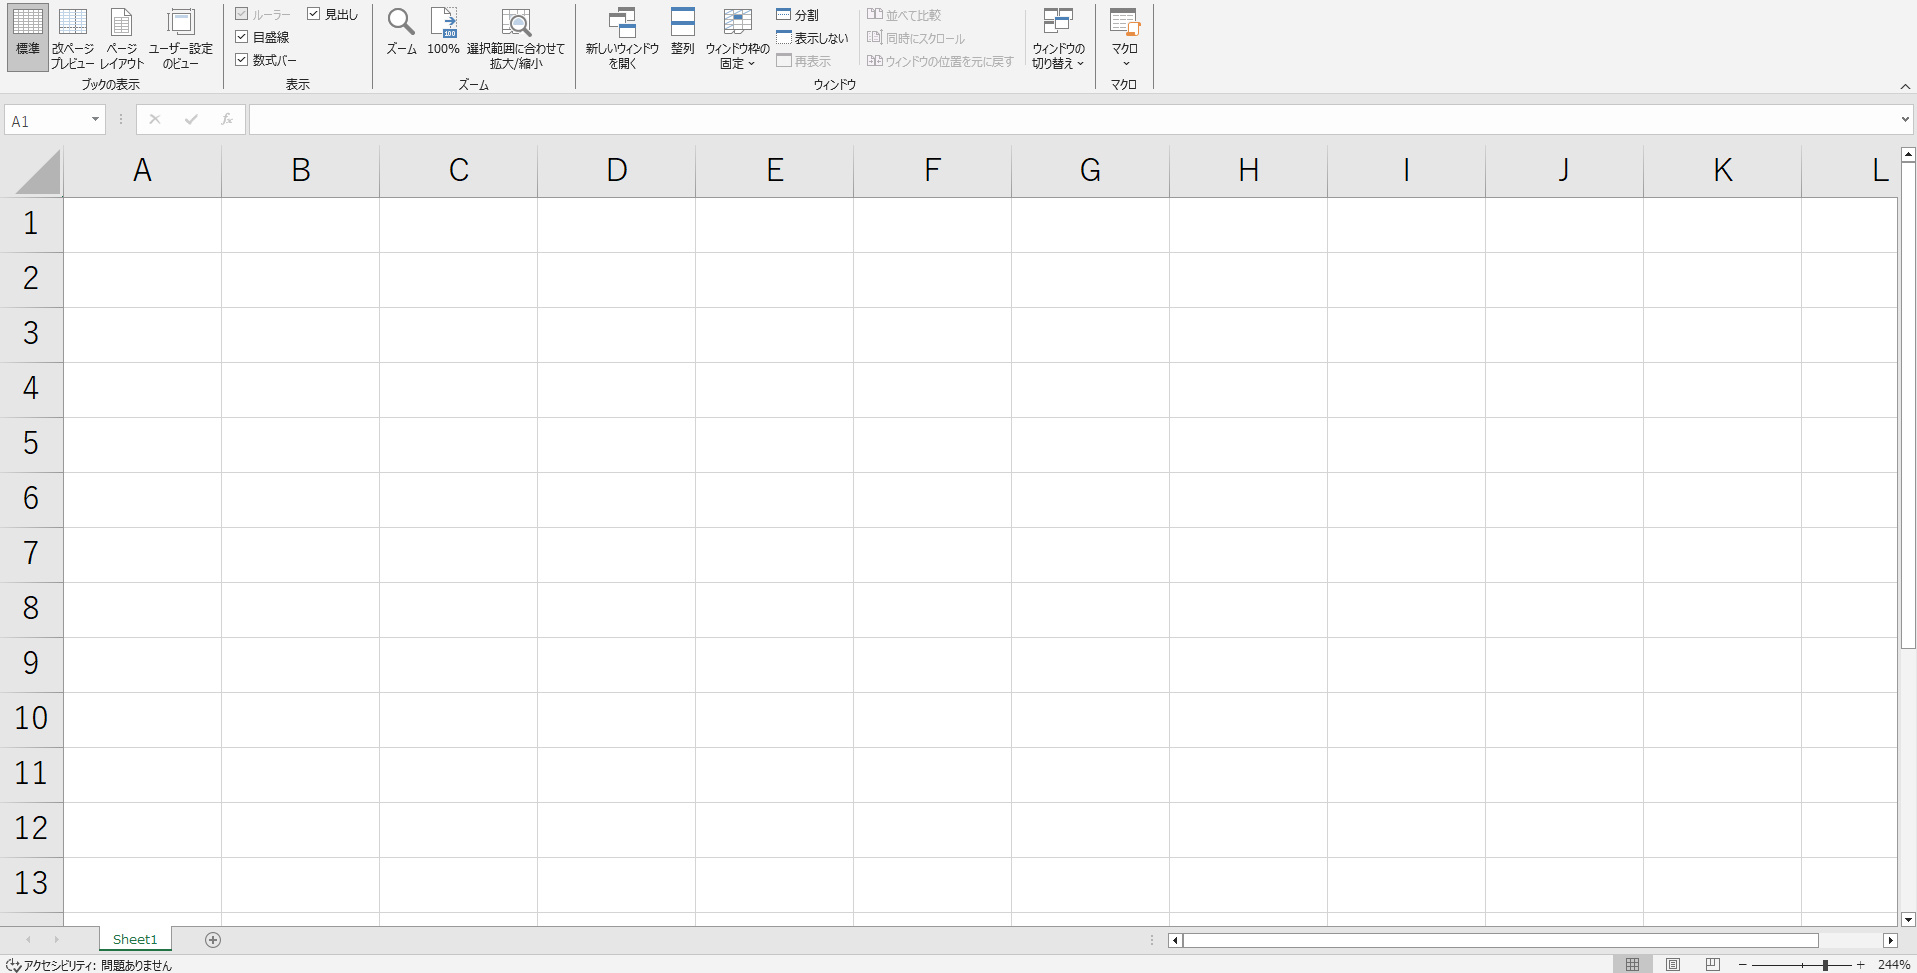The image size is (1917, 973).
Task: Select the Sheet1 tab
Action: point(135,939)
